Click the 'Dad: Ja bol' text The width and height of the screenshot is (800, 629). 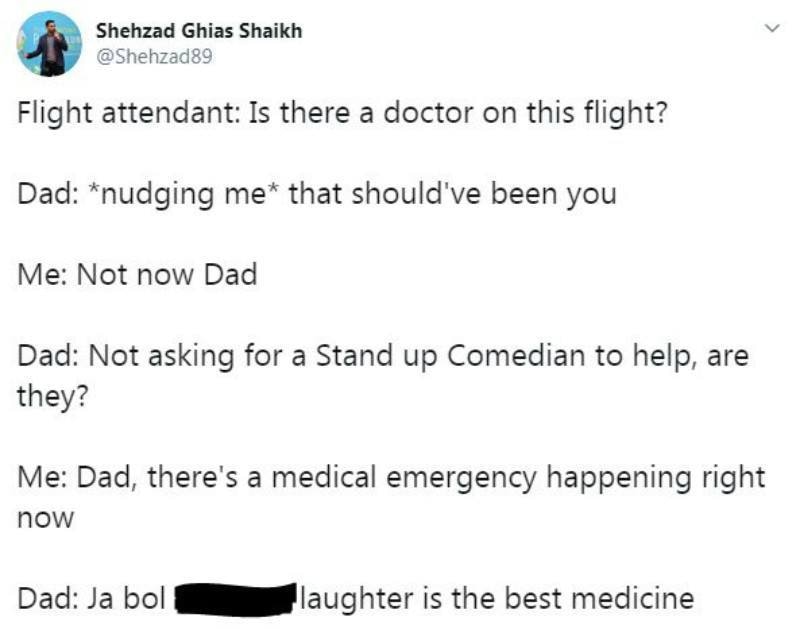pyautogui.click(x=91, y=598)
